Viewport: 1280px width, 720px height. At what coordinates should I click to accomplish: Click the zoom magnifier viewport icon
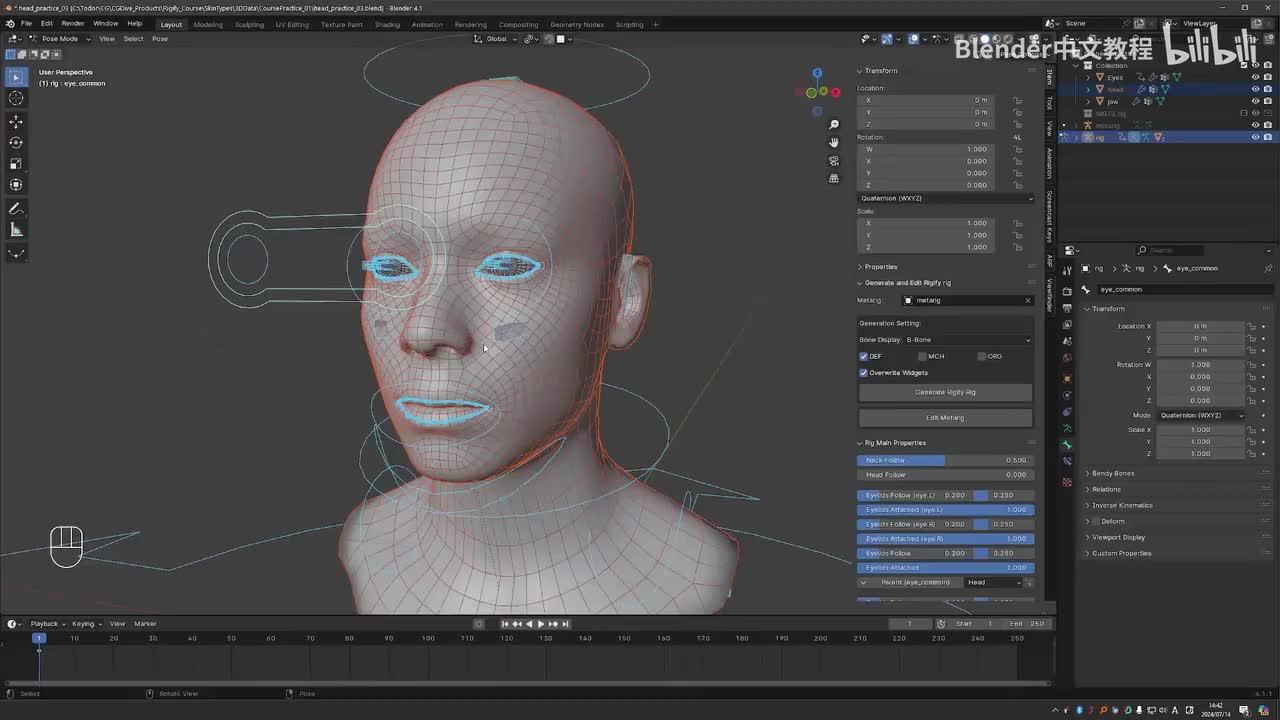pyautogui.click(x=834, y=125)
